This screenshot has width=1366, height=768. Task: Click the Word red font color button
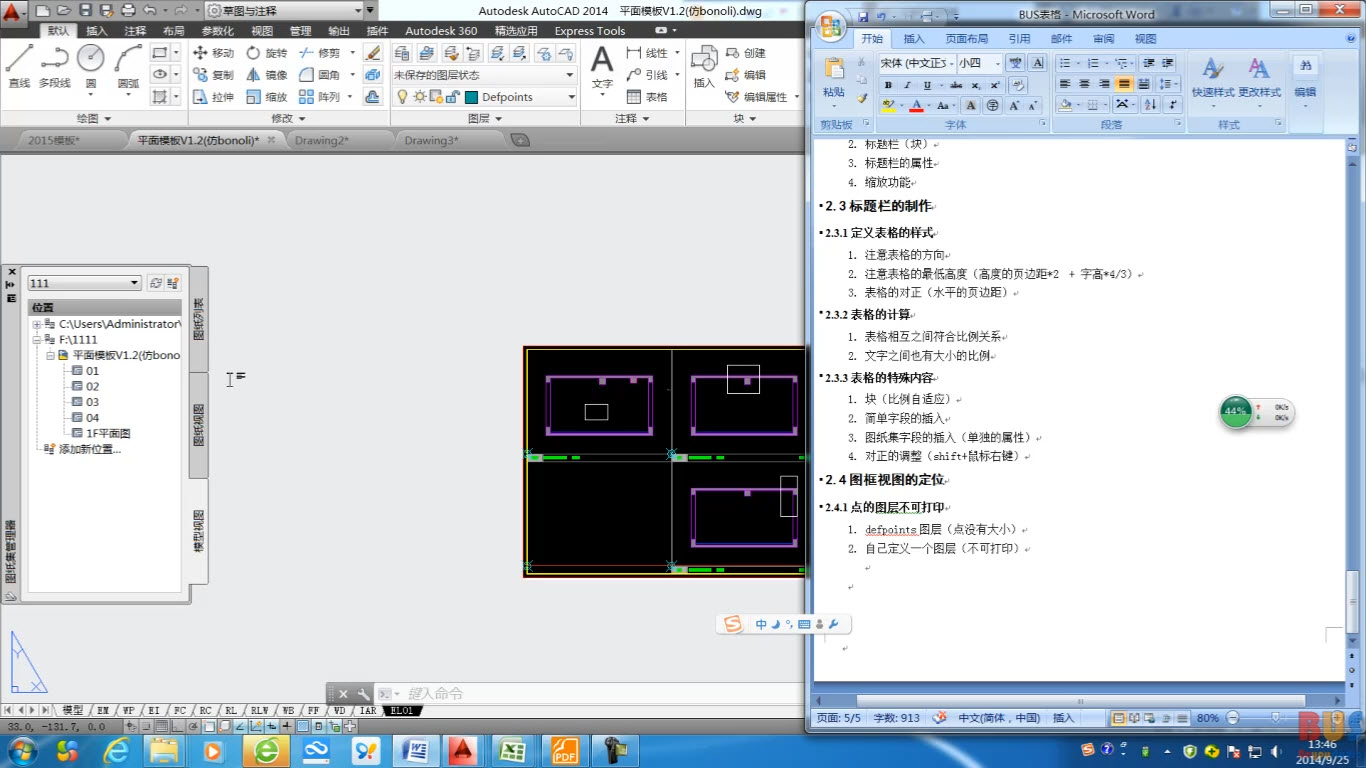pyautogui.click(x=916, y=105)
